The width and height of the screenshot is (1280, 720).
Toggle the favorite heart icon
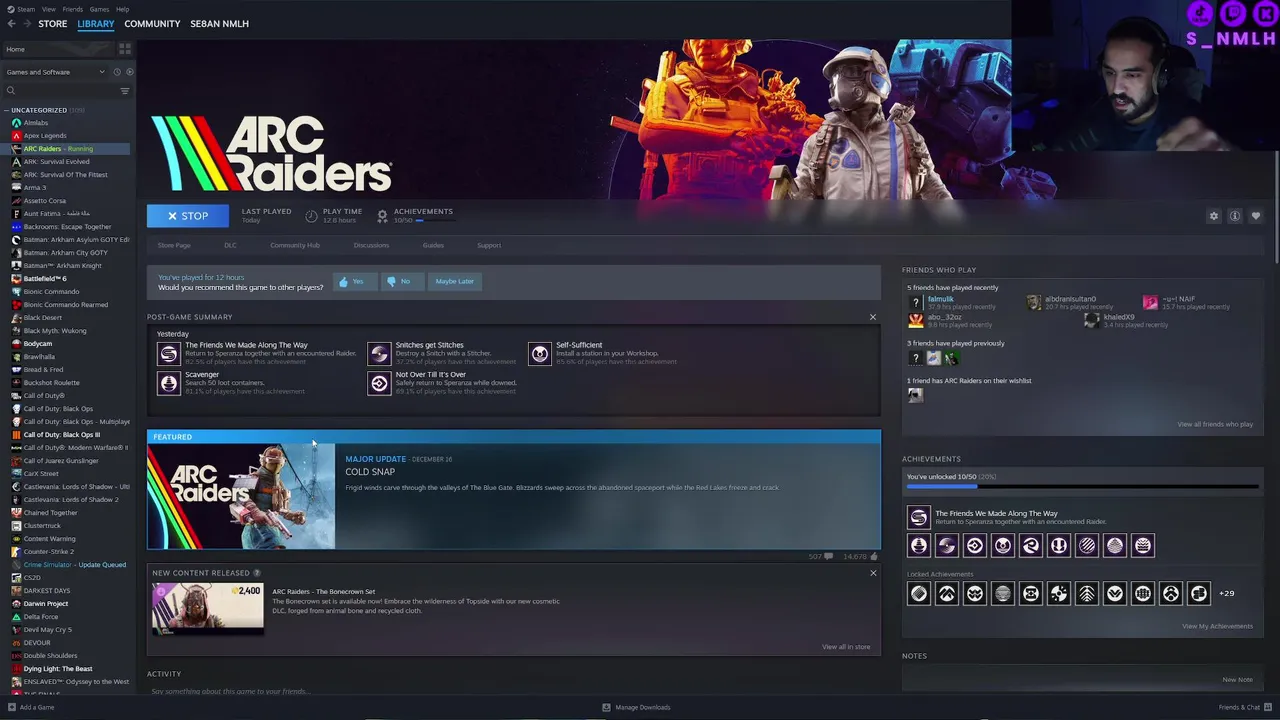[x=1256, y=216]
